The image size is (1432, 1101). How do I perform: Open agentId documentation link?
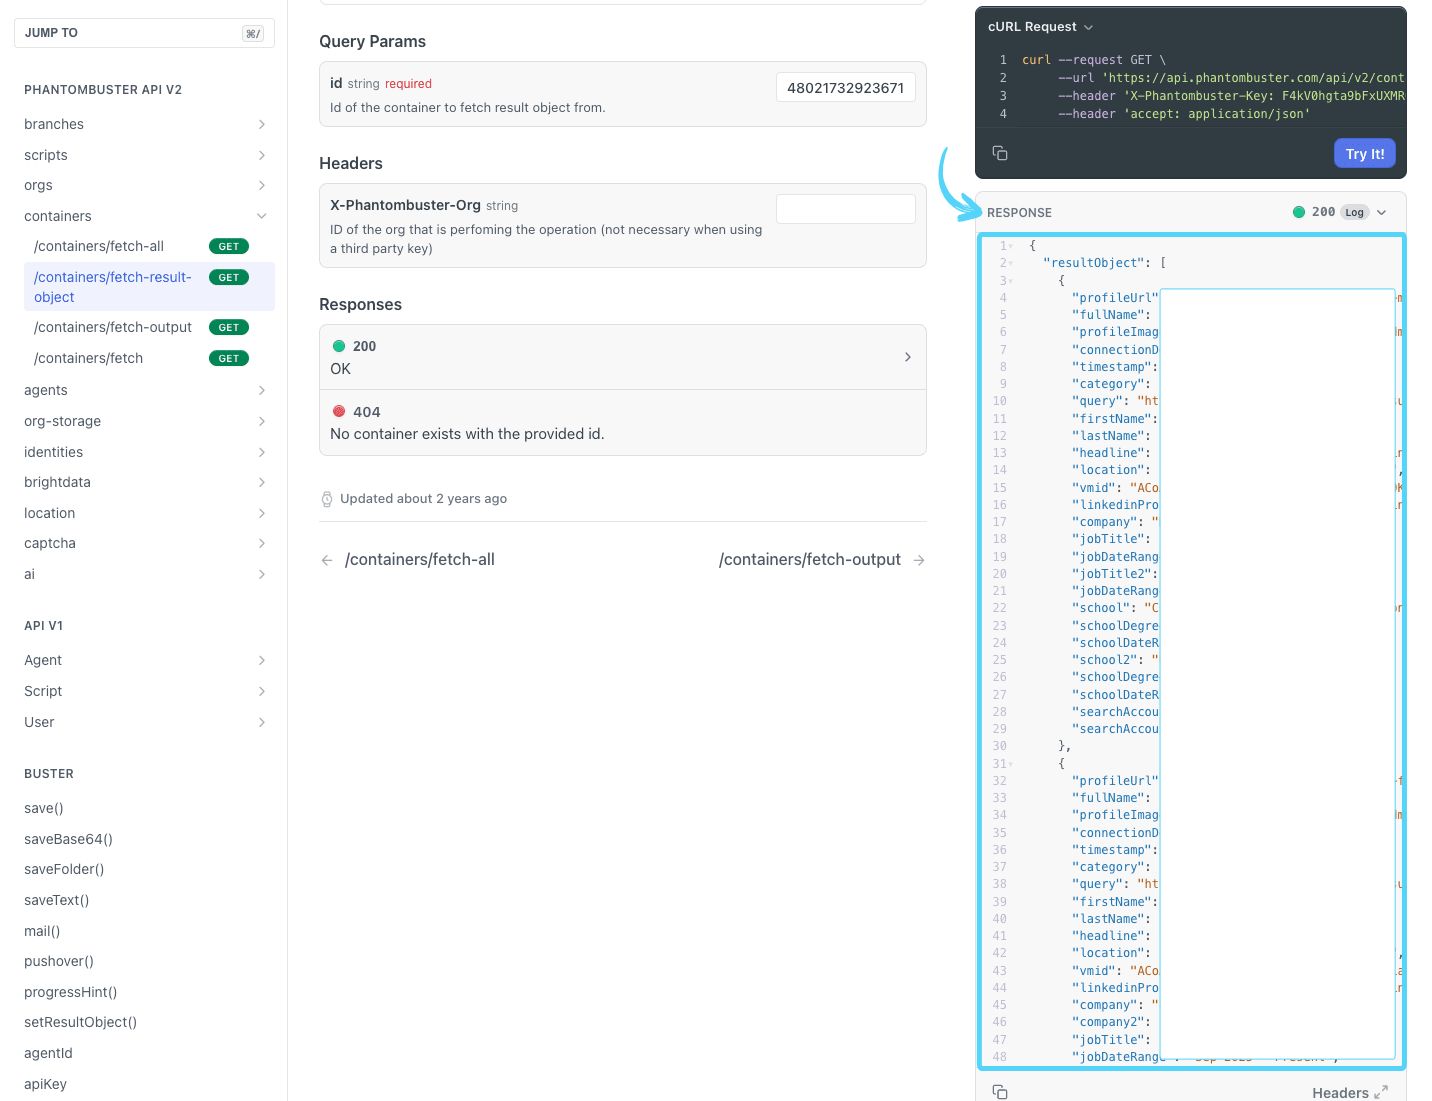point(48,1053)
